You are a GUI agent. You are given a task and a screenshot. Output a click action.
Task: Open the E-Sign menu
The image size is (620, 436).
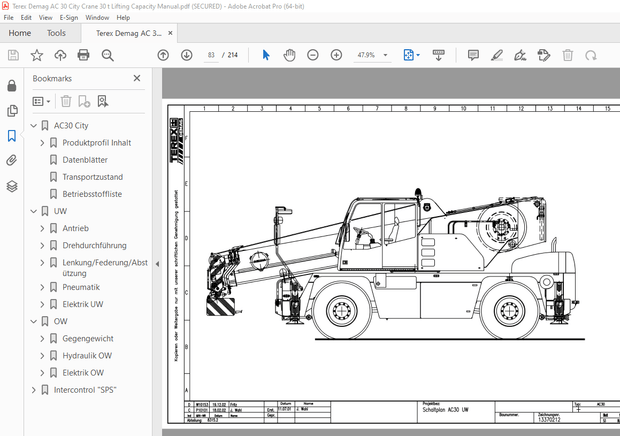69,17
